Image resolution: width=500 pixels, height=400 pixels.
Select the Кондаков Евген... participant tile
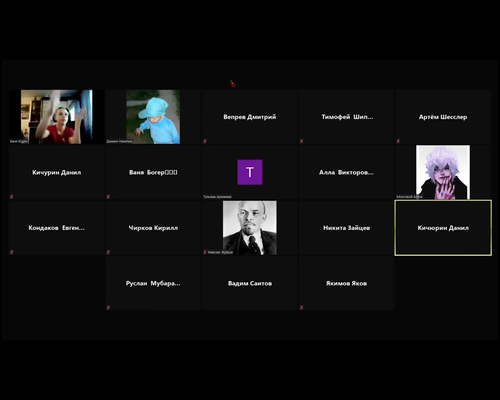click(57, 228)
